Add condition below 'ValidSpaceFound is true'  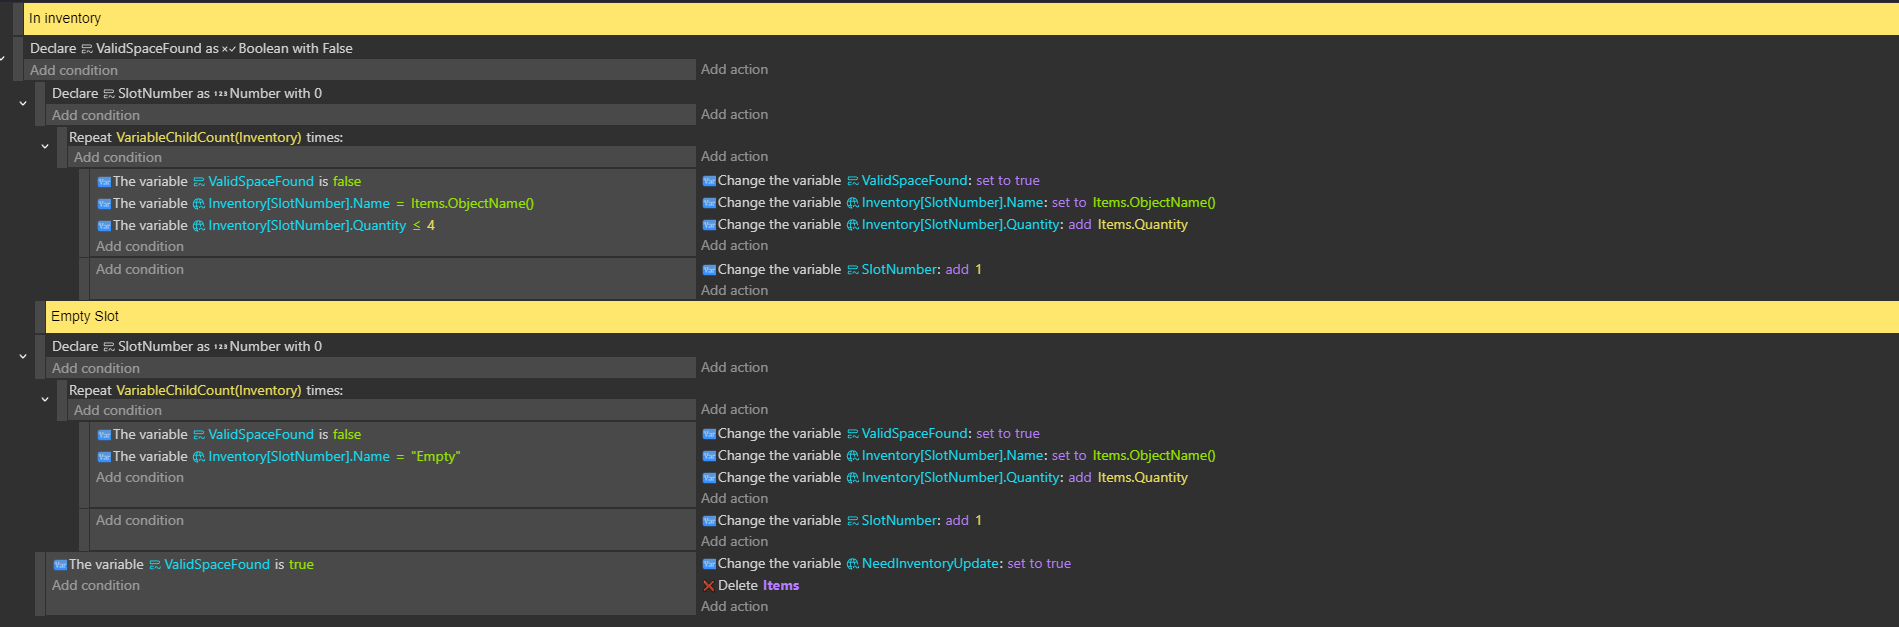(x=96, y=586)
